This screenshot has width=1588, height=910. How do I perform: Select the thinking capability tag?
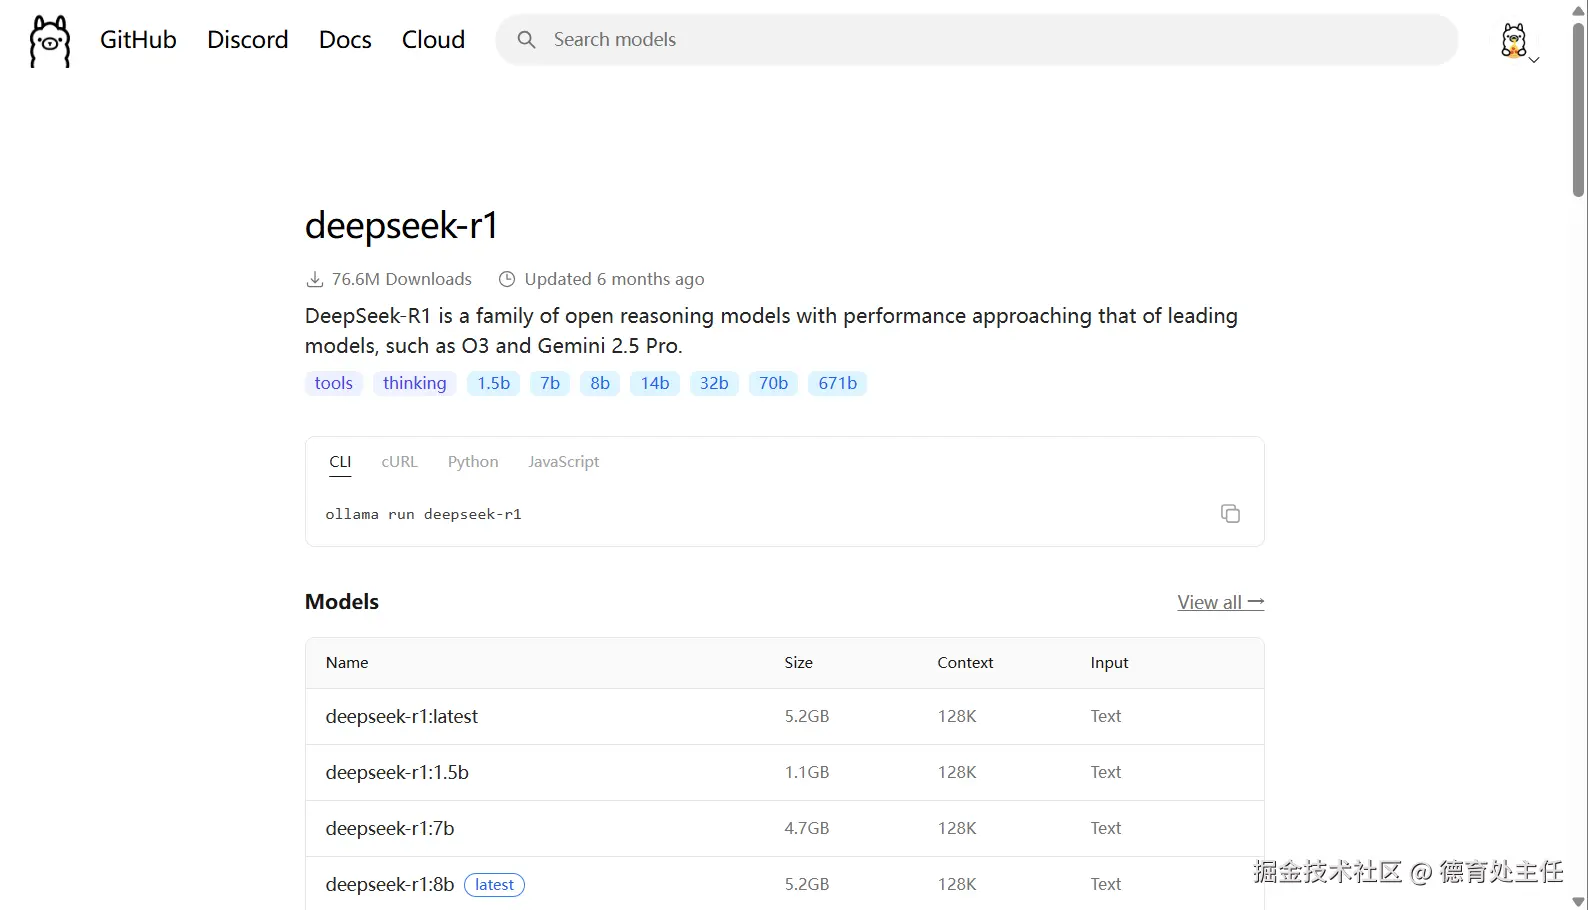[414, 383]
